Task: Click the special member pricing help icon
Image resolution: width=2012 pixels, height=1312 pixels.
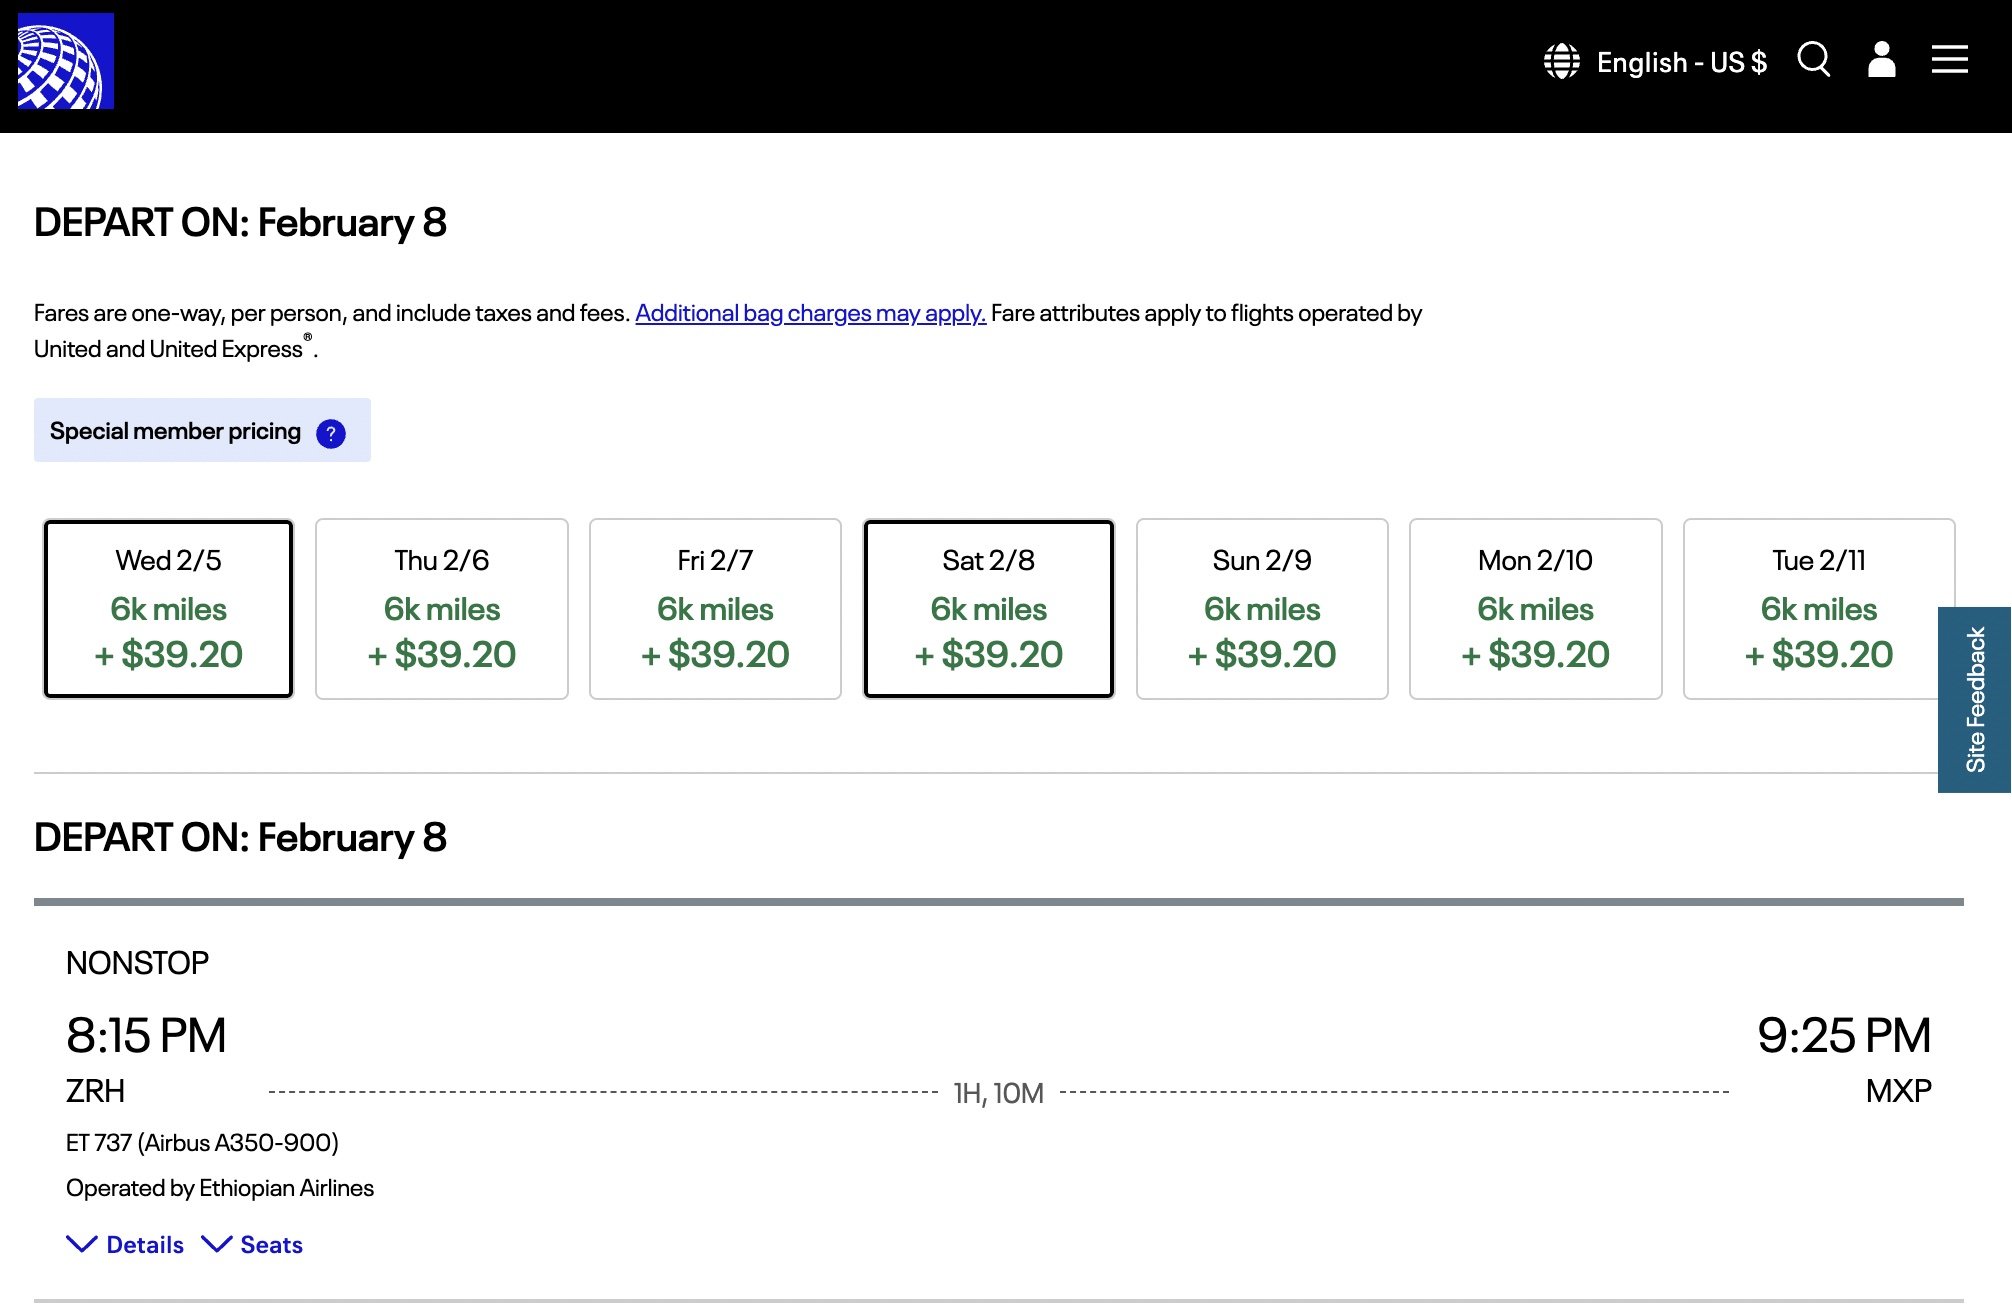Action: [331, 433]
